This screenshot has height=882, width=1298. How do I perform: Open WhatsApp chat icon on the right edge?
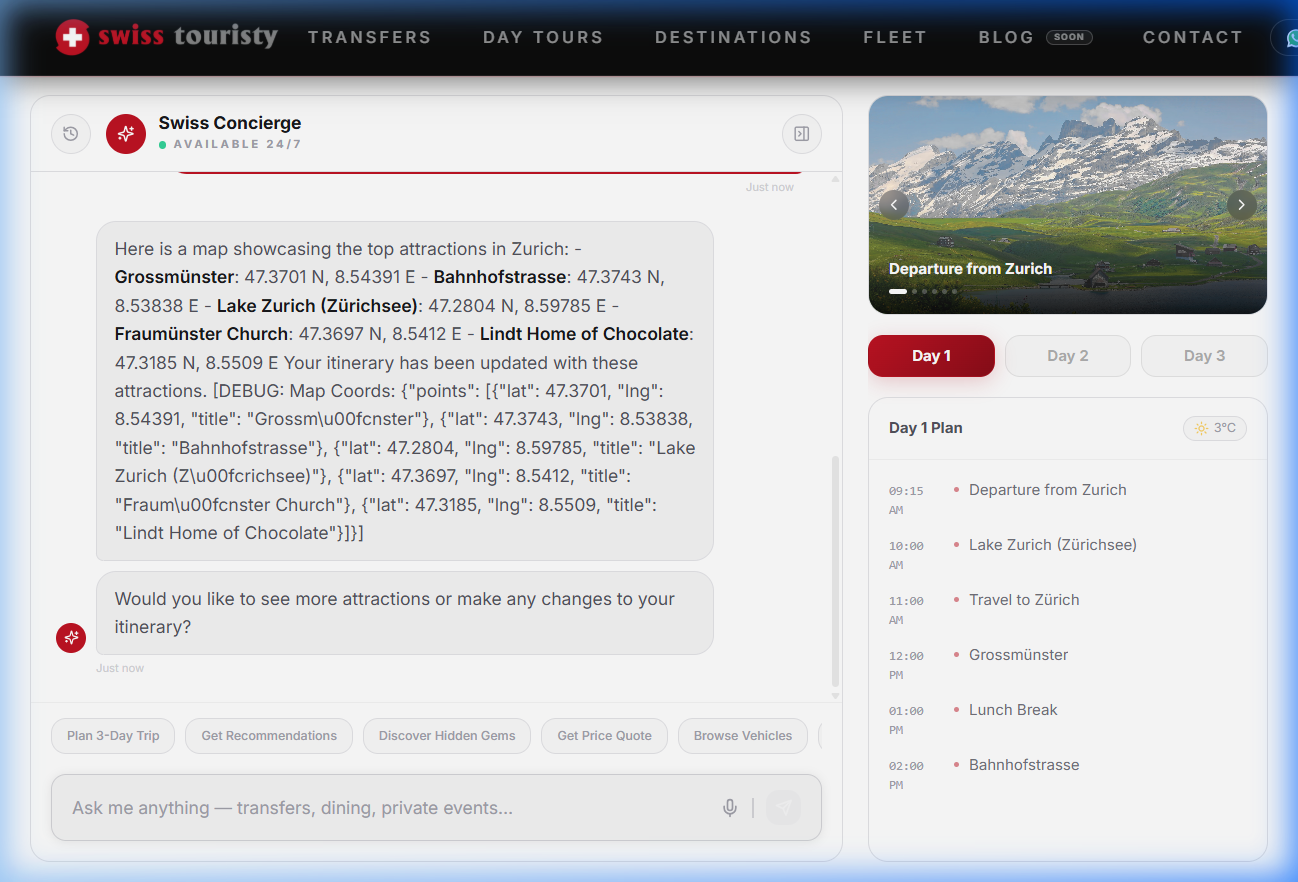1290,38
